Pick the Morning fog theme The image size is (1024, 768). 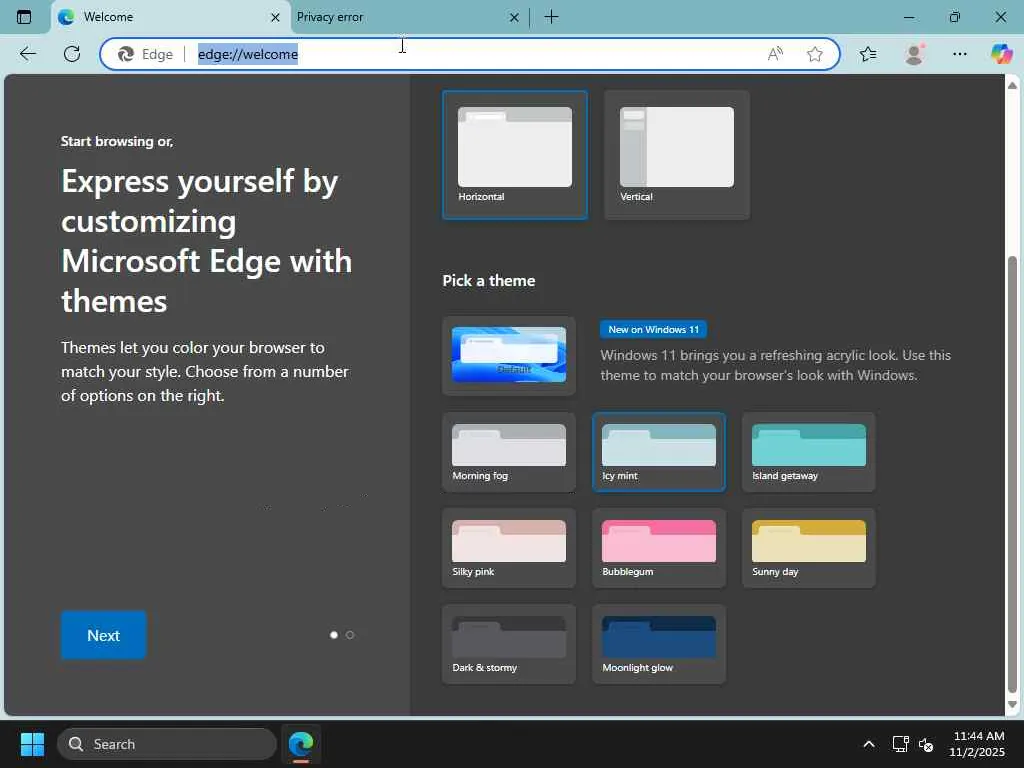(x=509, y=452)
